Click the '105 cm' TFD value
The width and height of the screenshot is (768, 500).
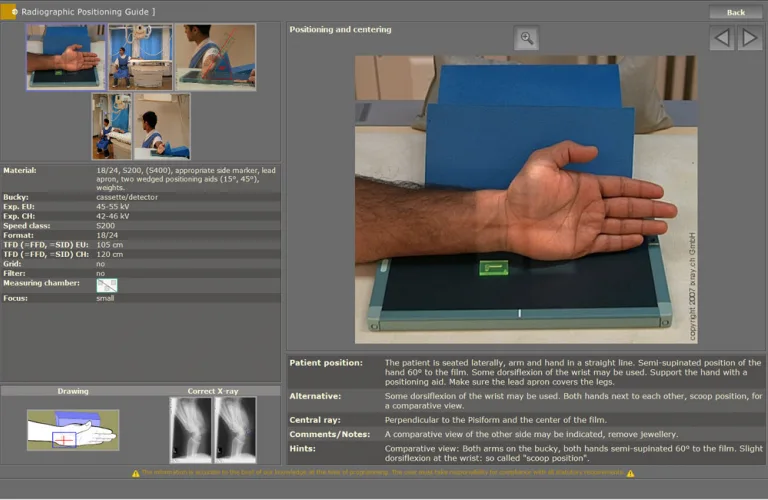(110, 244)
